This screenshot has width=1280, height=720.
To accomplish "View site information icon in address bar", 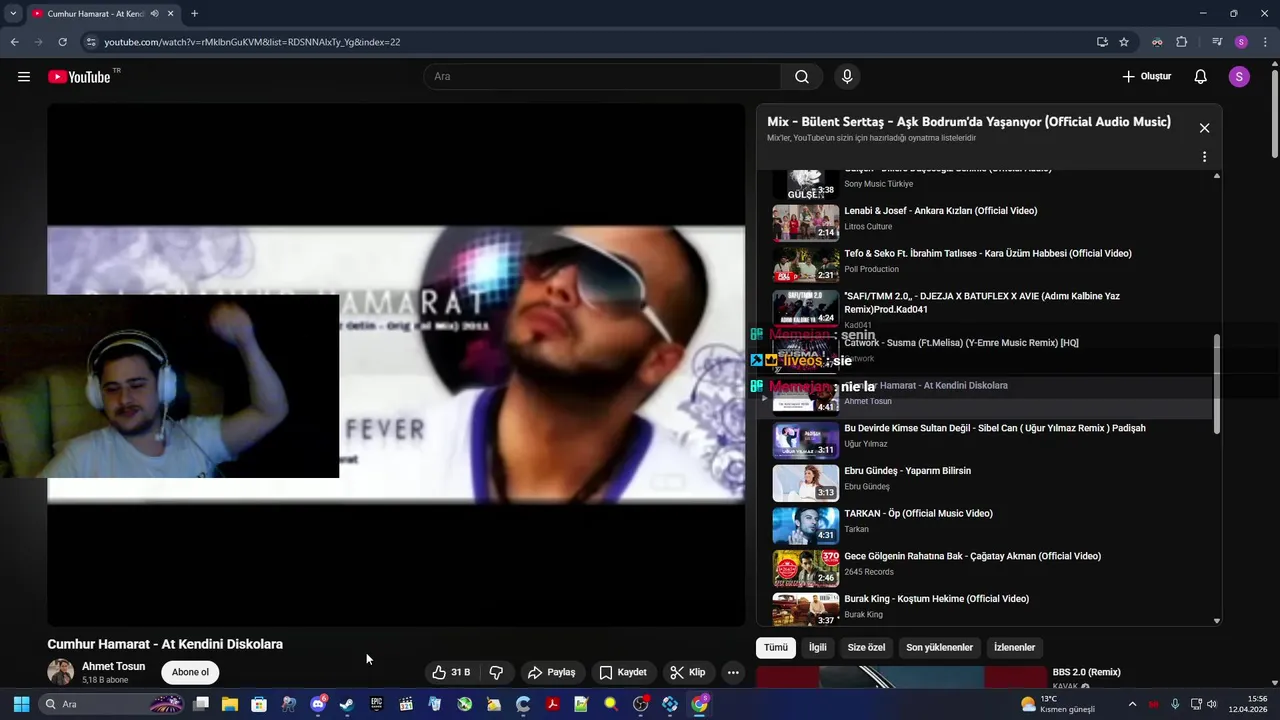I will (91, 42).
